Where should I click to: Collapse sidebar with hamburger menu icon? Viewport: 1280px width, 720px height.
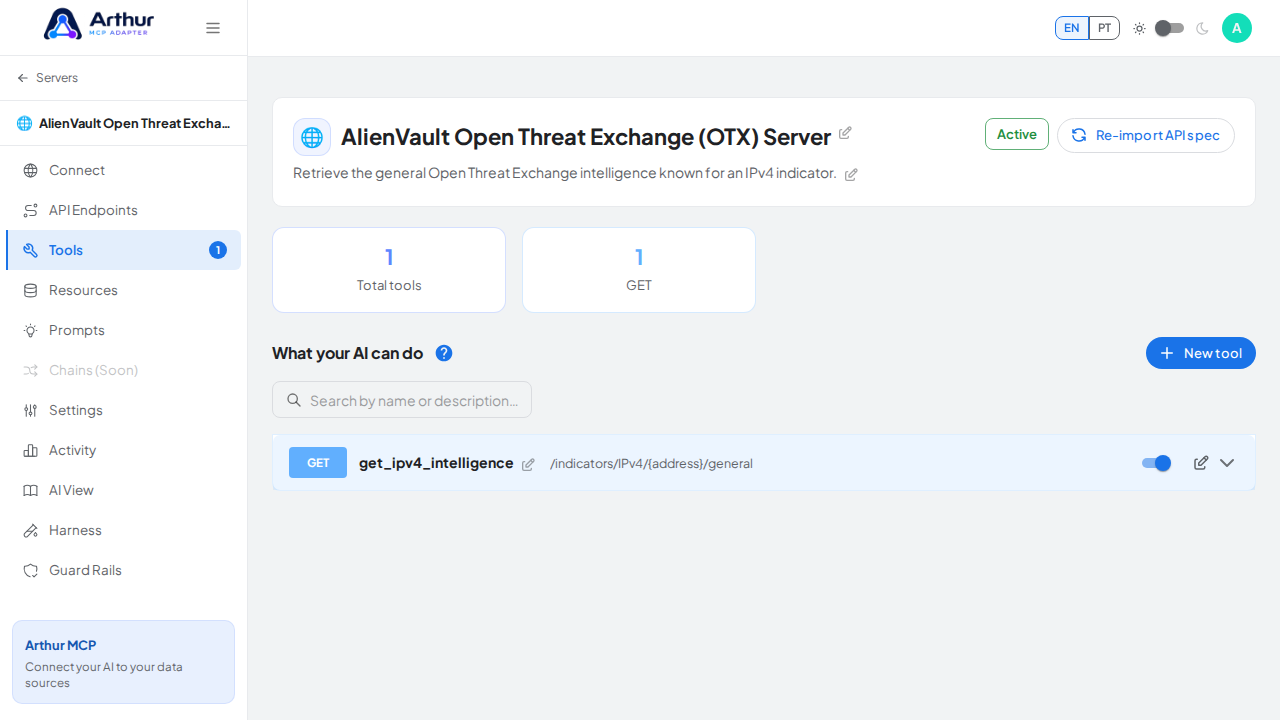(213, 28)
